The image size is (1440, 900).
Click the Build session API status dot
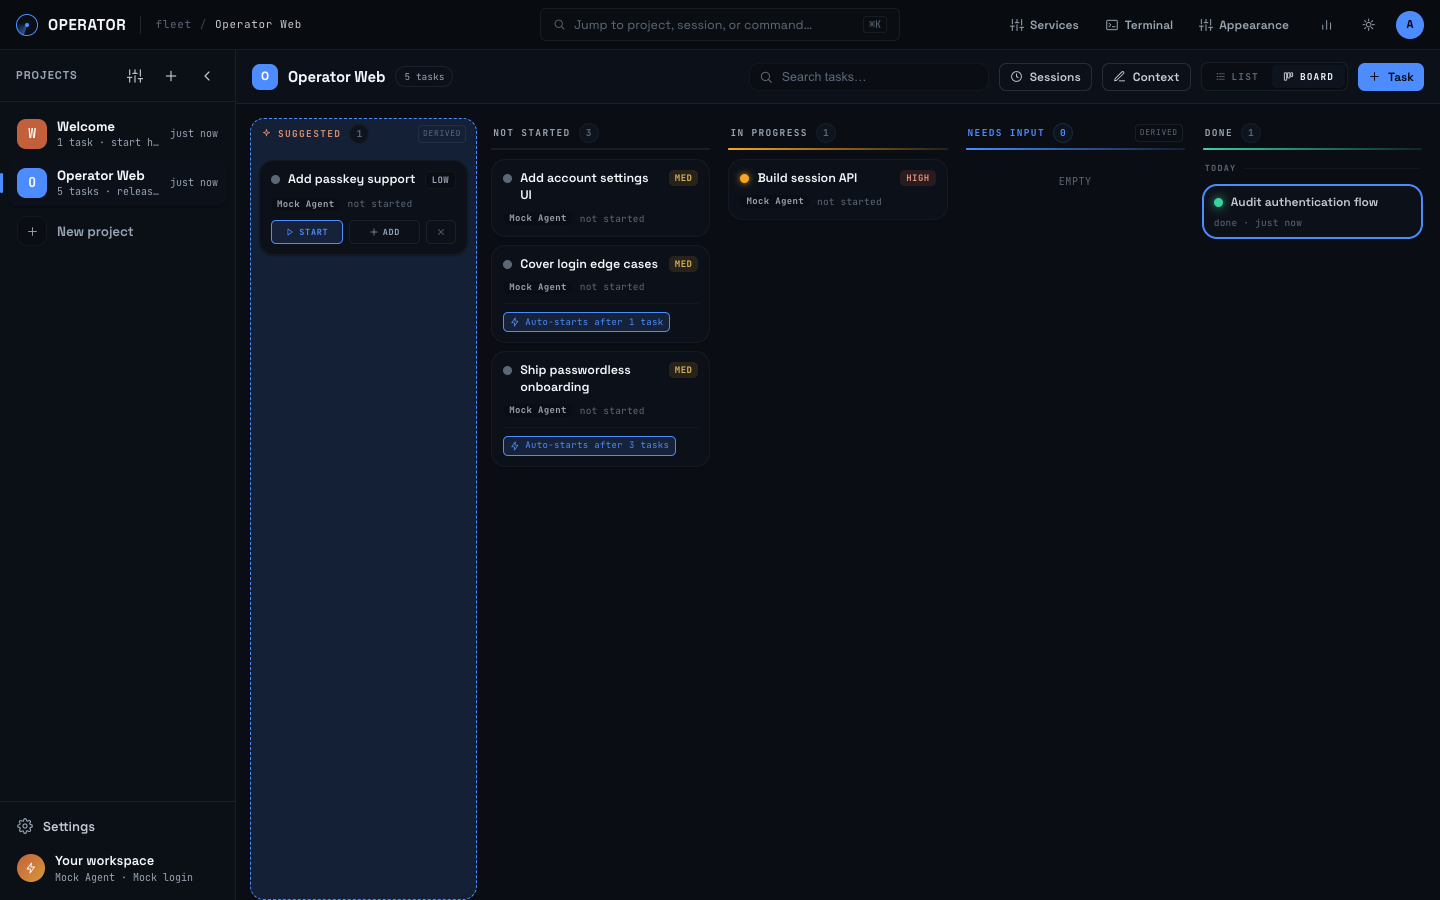point(744,178)
